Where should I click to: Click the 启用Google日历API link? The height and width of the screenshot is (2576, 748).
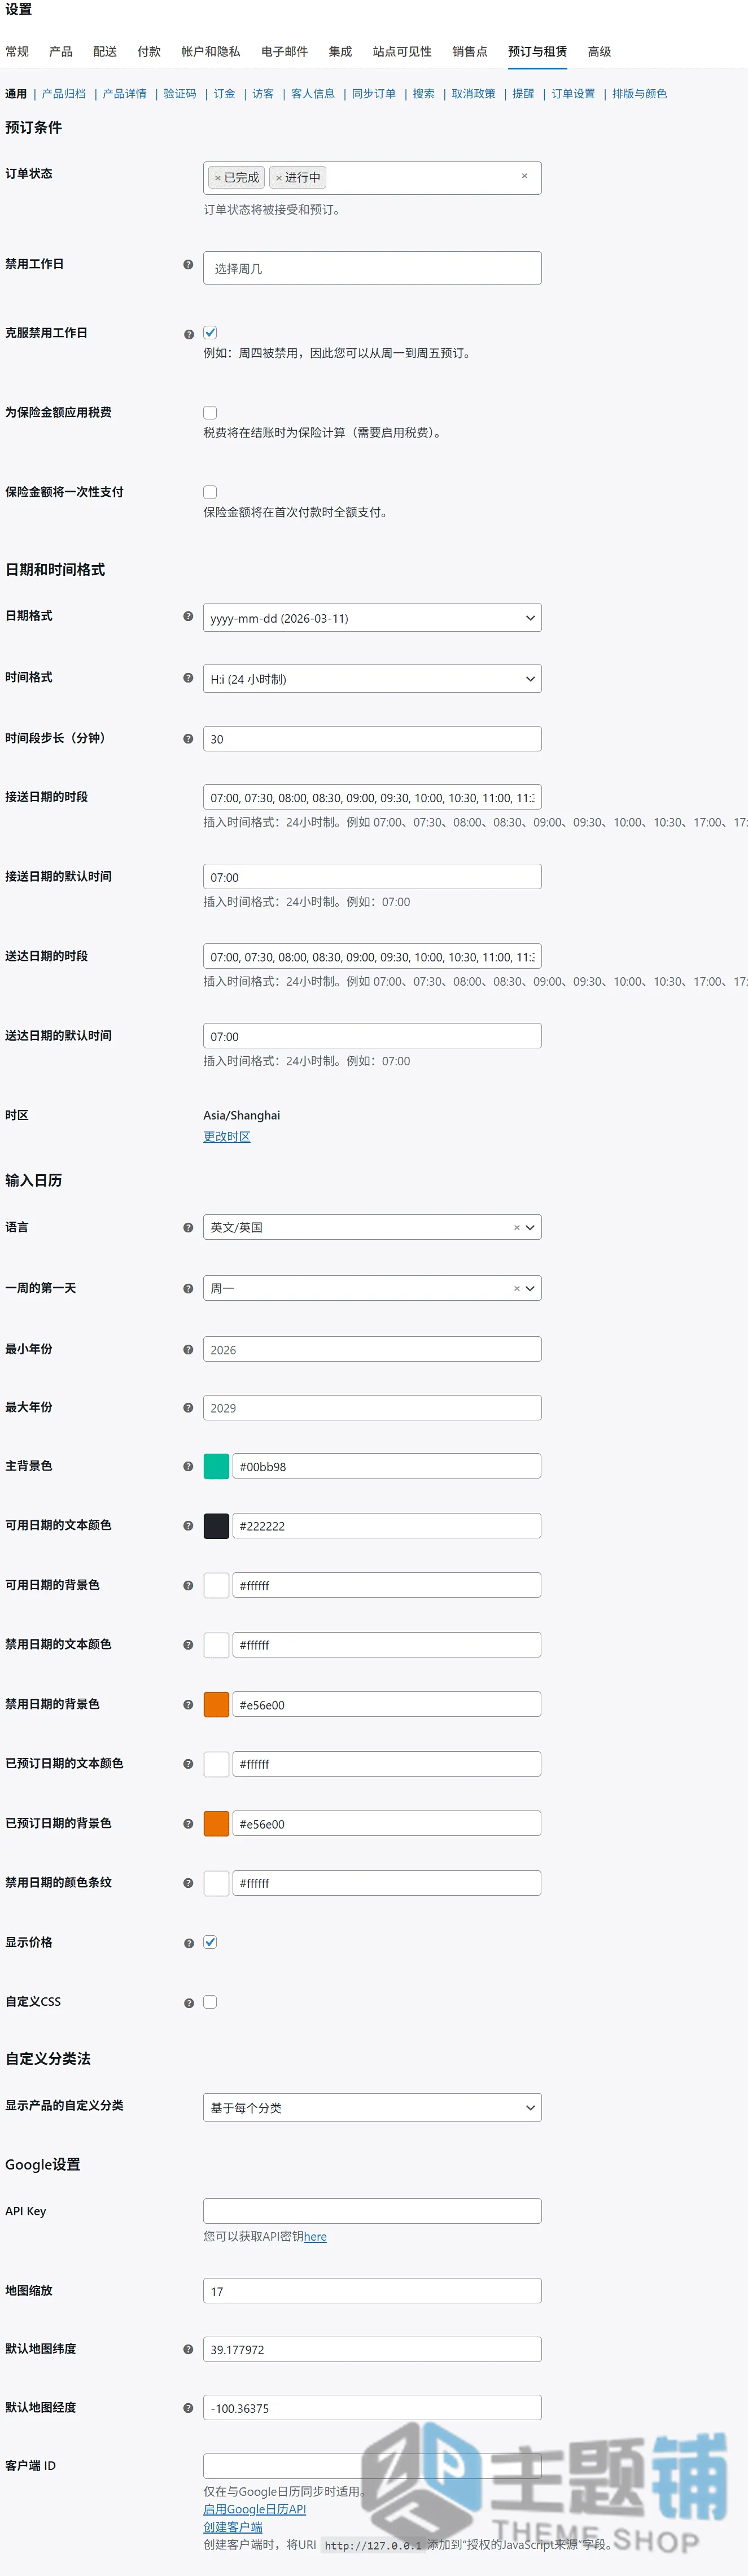[255, 2509]
